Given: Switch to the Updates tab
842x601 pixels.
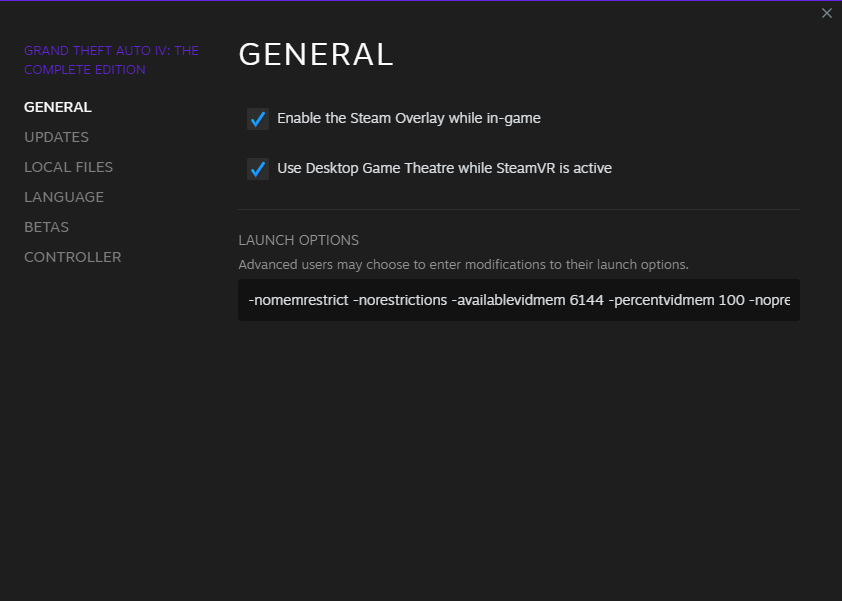Looking at the screenshot, I should (56, 137).
